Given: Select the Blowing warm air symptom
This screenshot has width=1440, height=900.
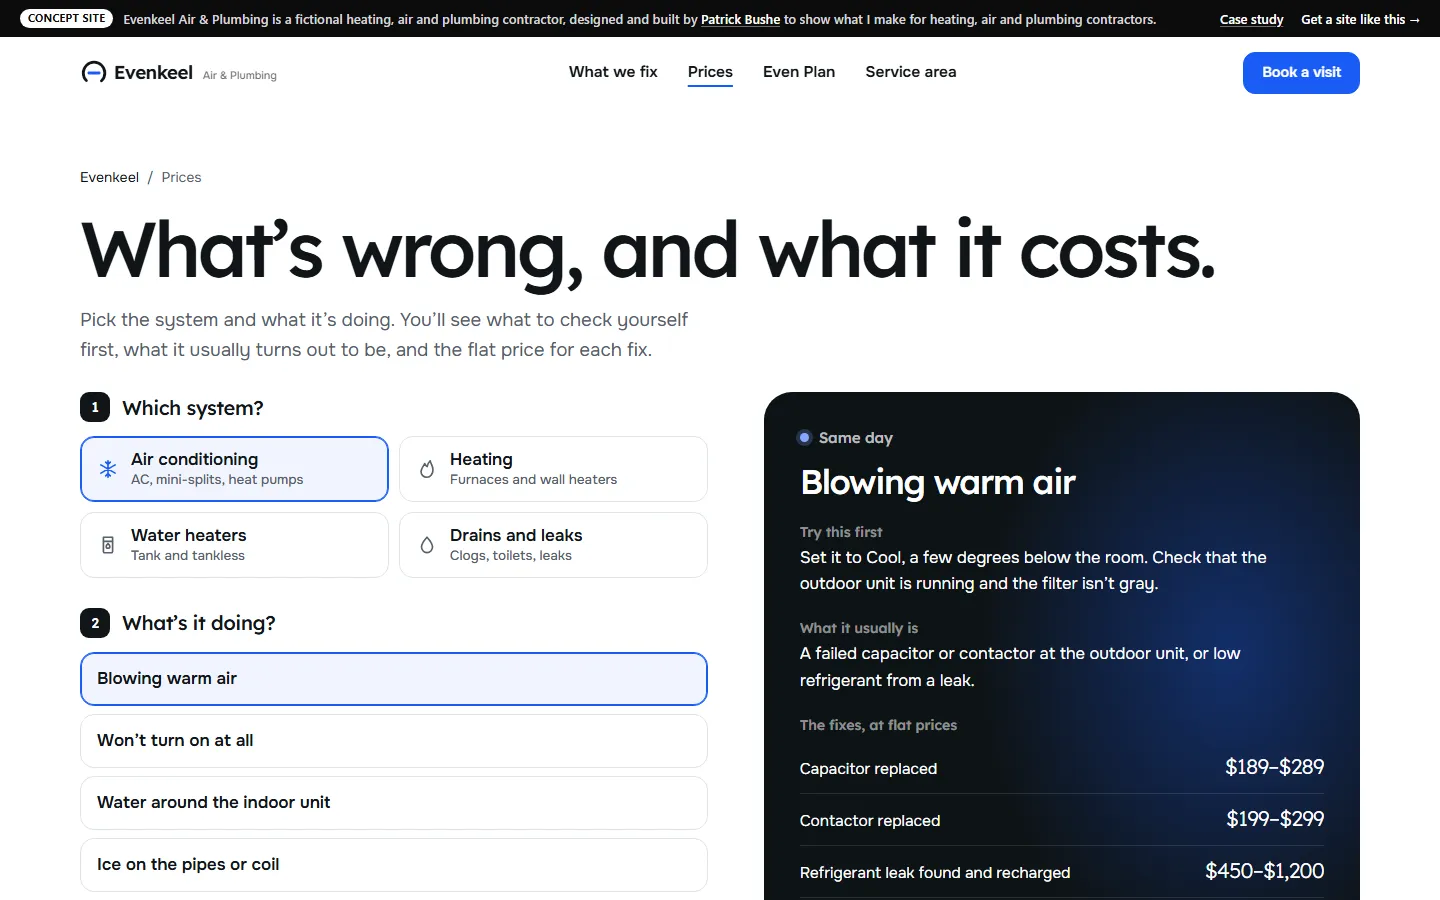Looking at the screenshot, I should point(394,679).
